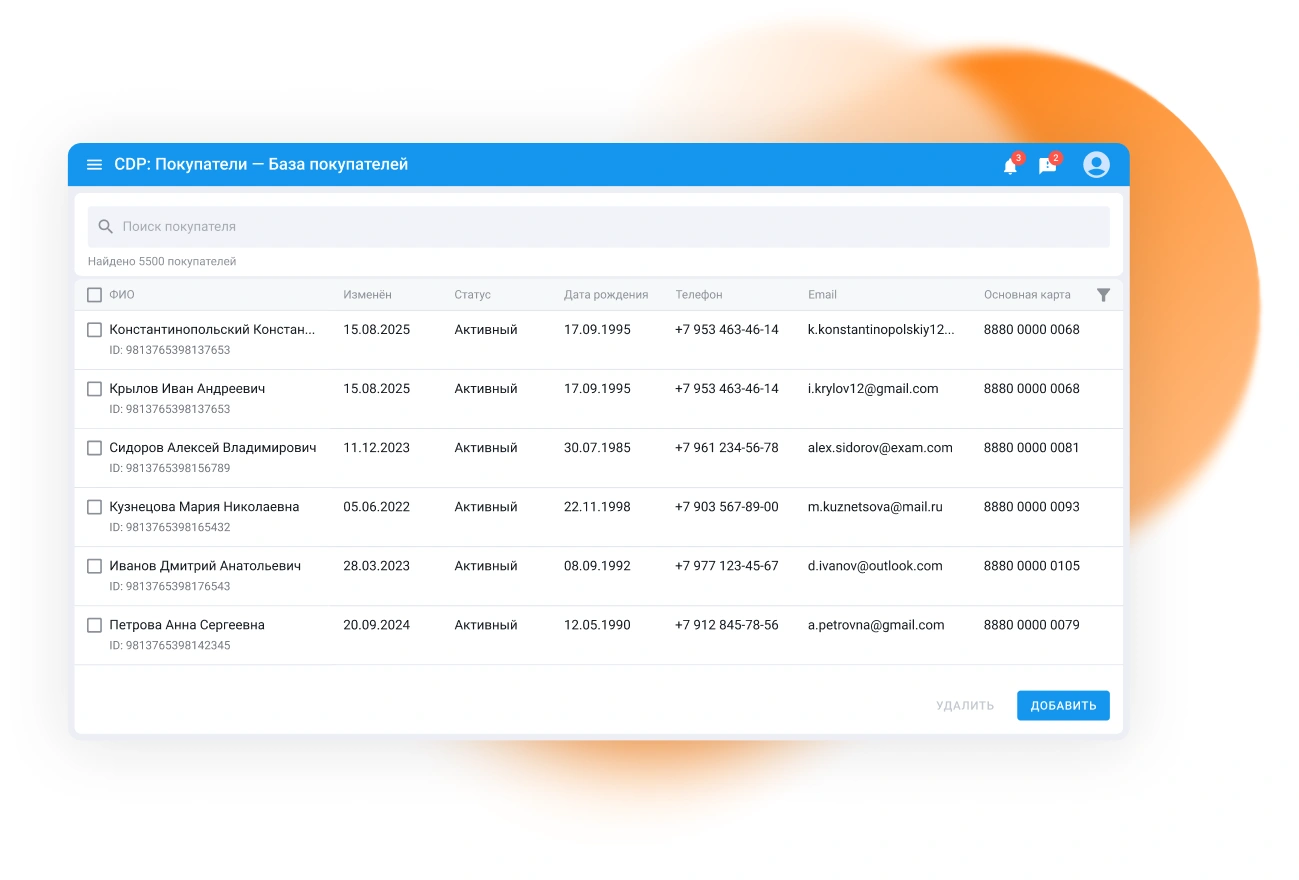Open messages icon with 2 unread
The width and height of the screenshot is (1299, 880).
[1047, 166]
